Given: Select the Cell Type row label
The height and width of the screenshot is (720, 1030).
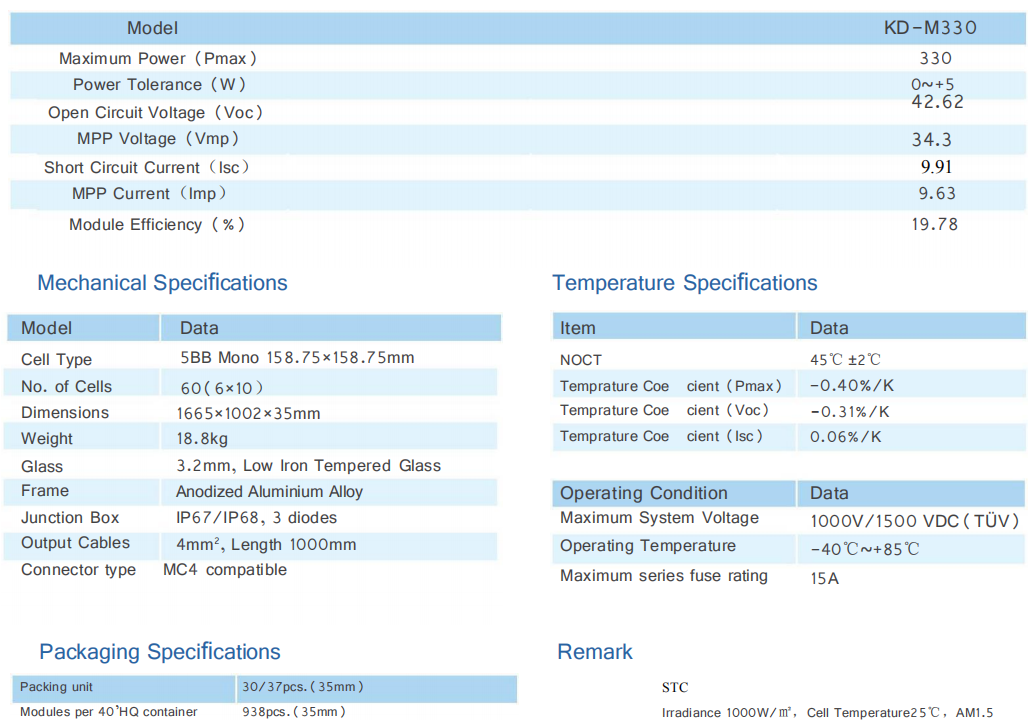Looking at the screenshot, I should click(56, 359).
